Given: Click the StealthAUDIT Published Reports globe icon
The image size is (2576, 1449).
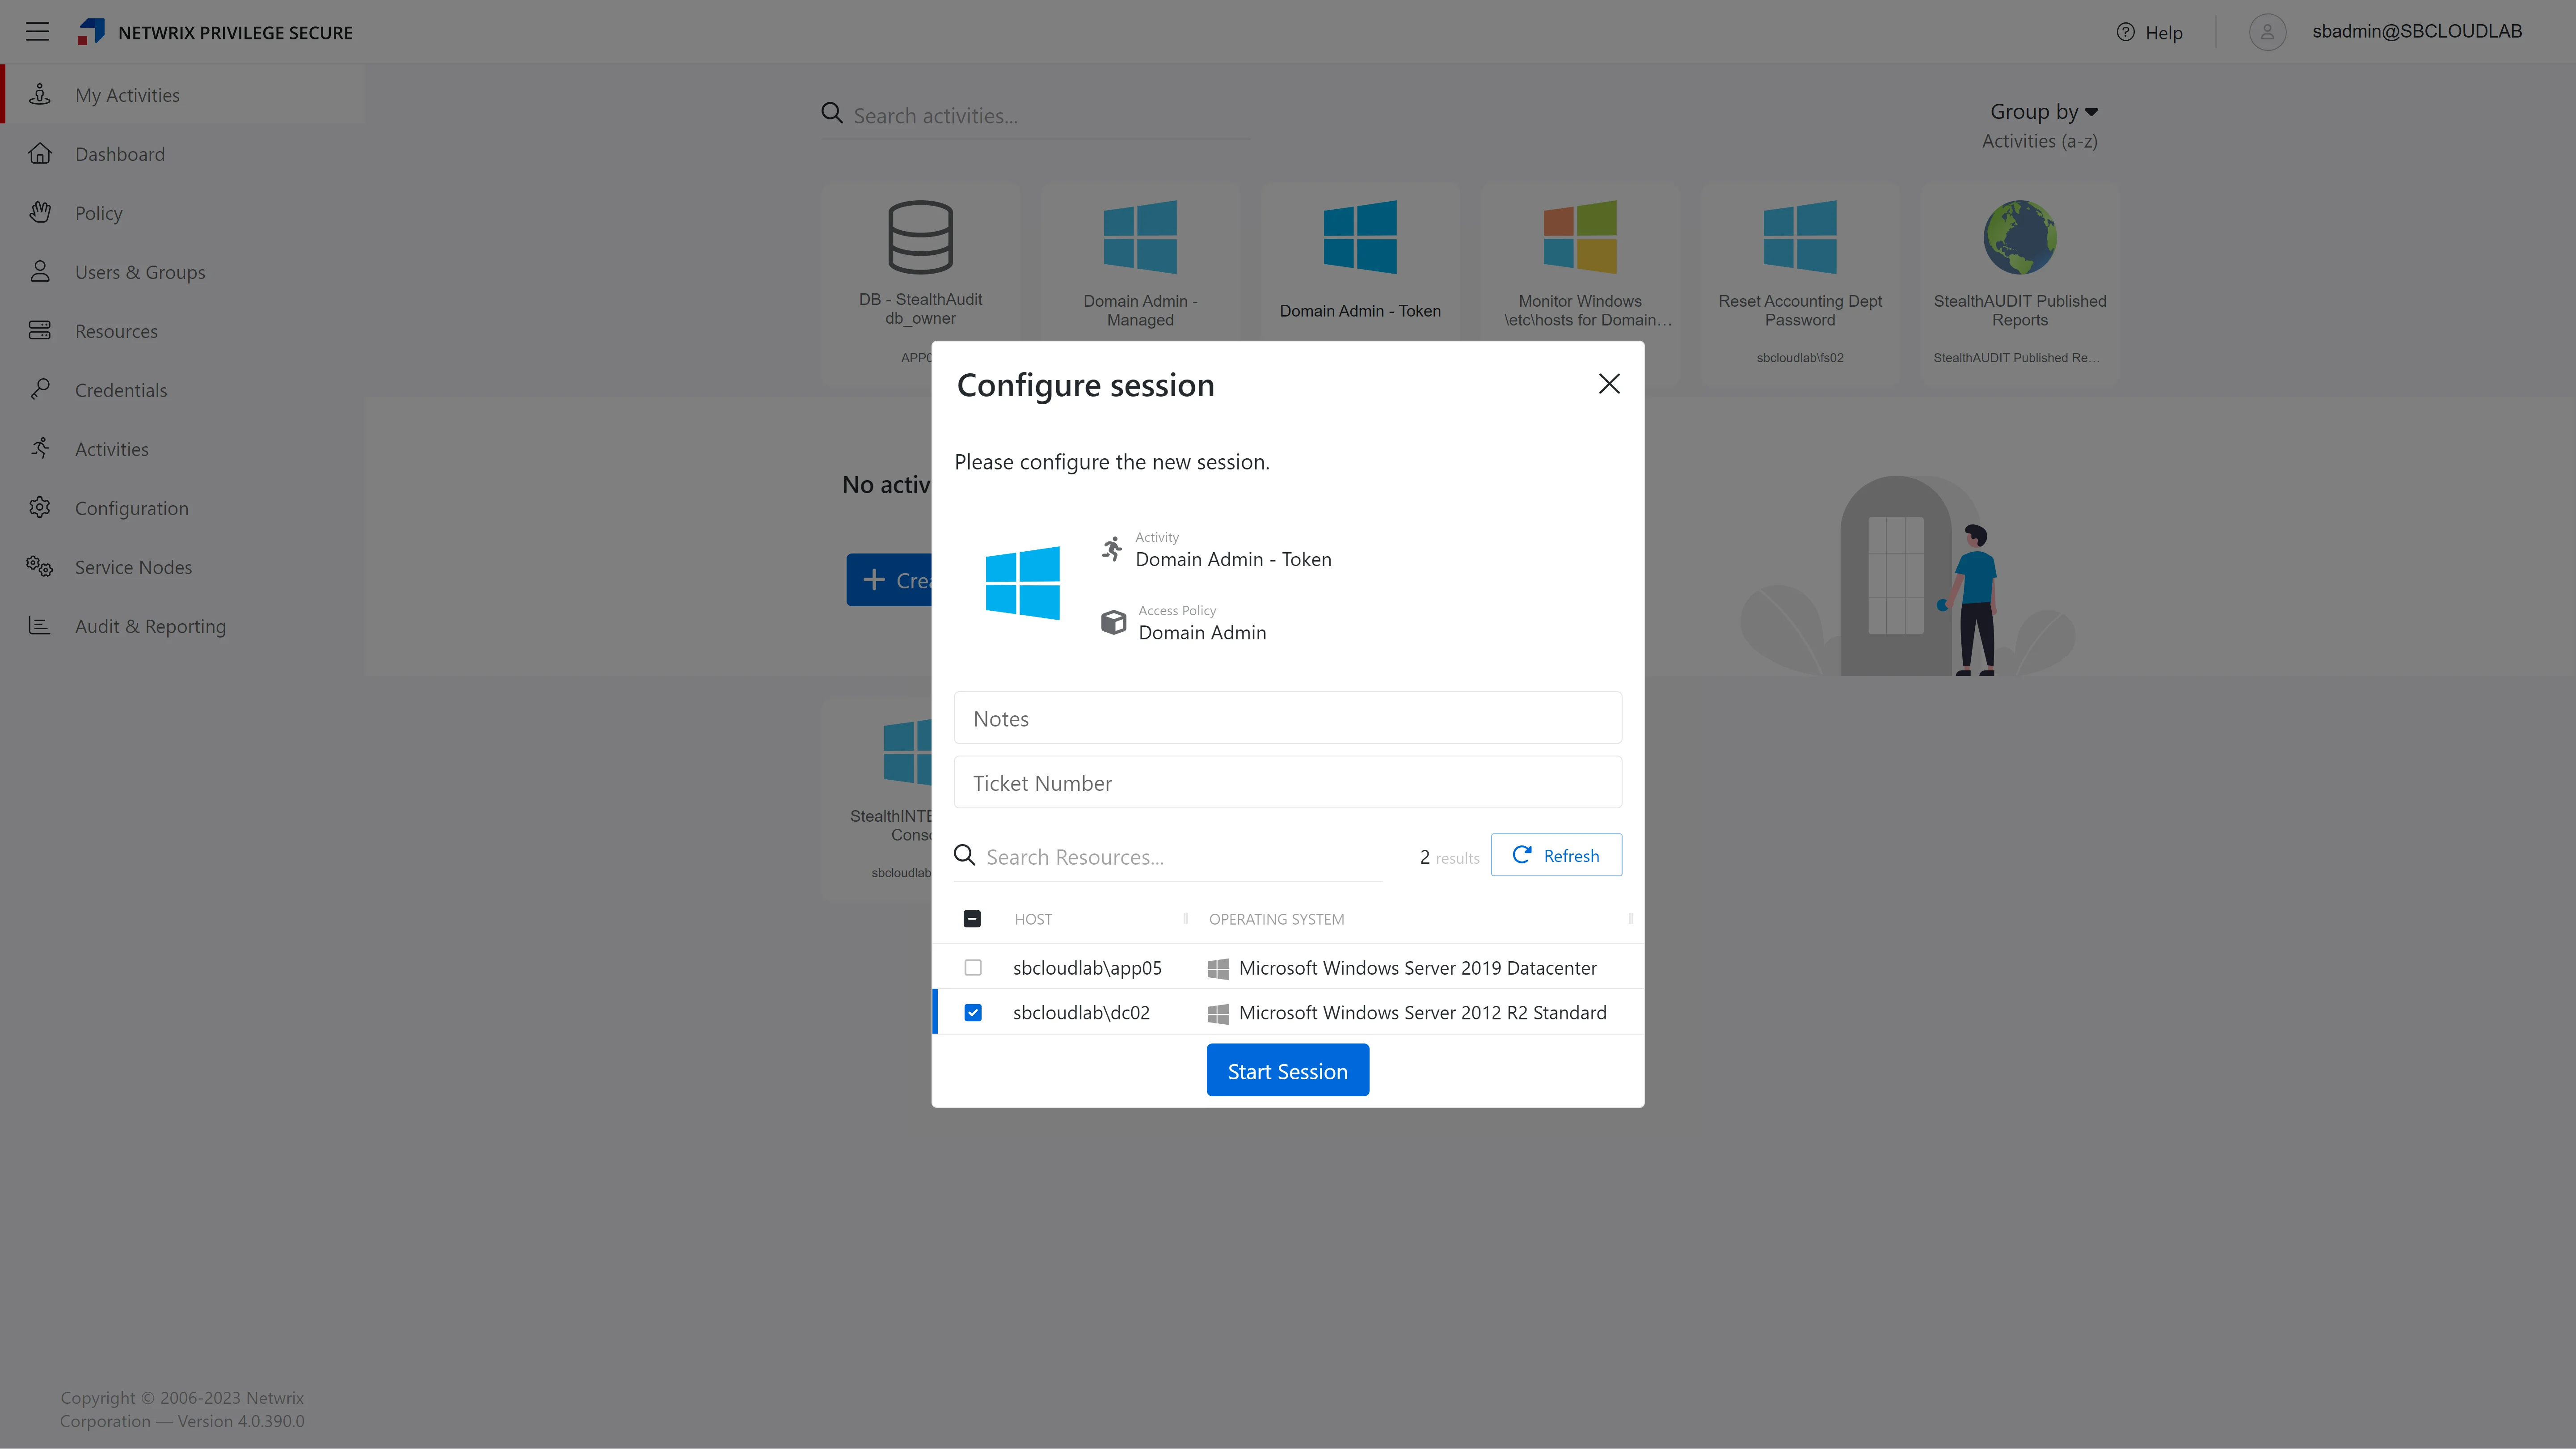Looking at the screenshot, I should (x=2020, y=237).
